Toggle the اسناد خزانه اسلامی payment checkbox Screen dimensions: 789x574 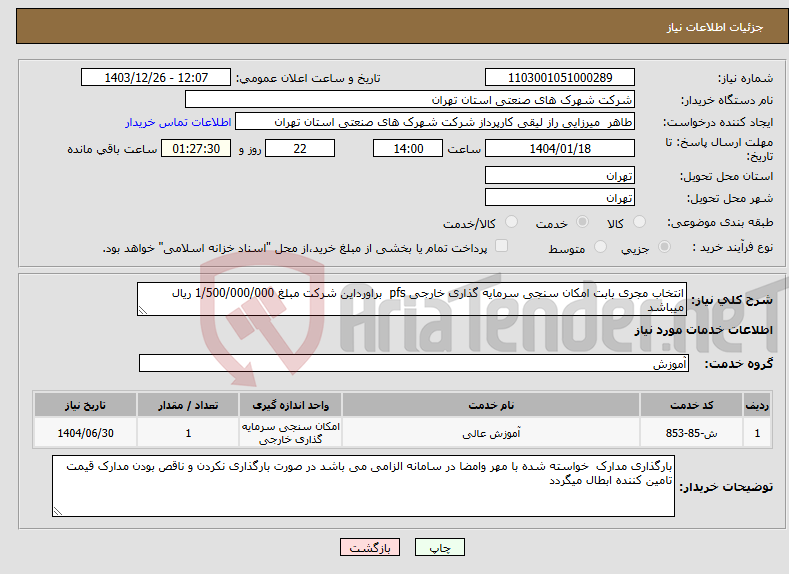point(502,245)
